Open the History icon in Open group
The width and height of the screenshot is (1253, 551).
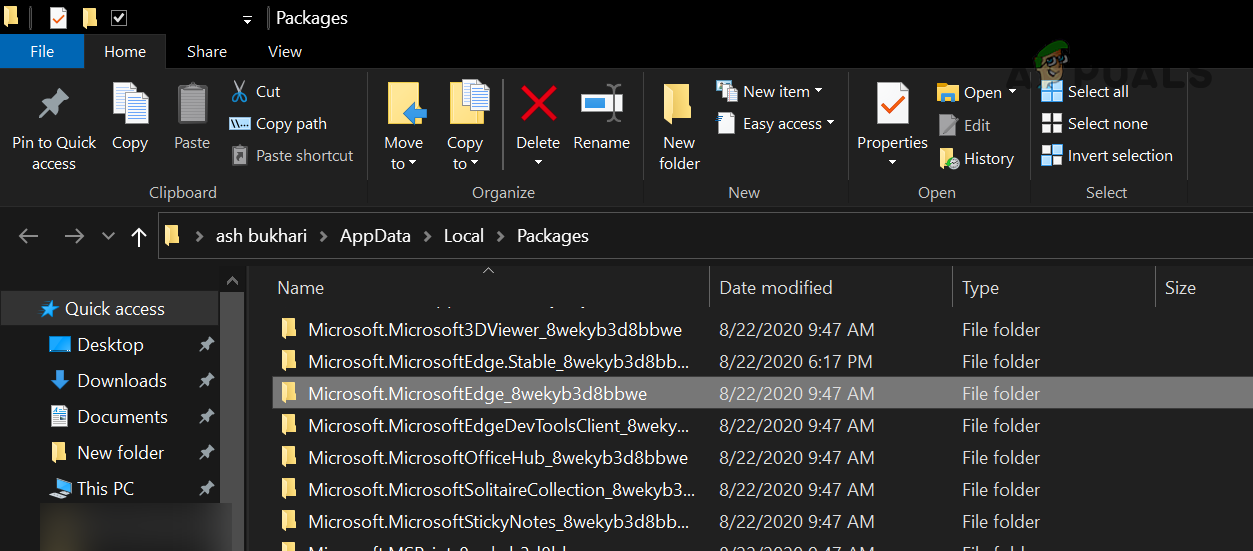pyautogui.click(x=950, y=158)
